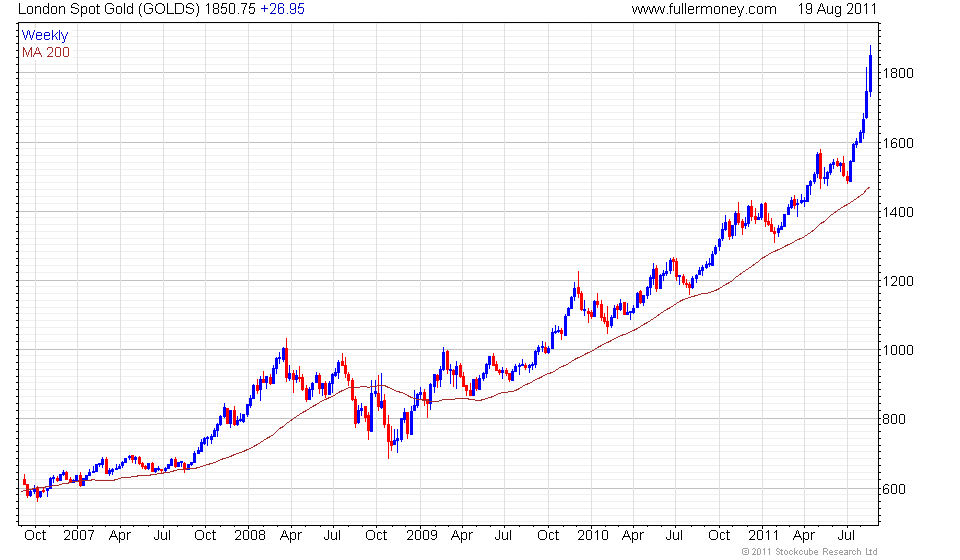The width and height of the screenshot is (960, 560).
Task: Click the topmost candlestick near 1850 peak
Action: tap(871, 72)
